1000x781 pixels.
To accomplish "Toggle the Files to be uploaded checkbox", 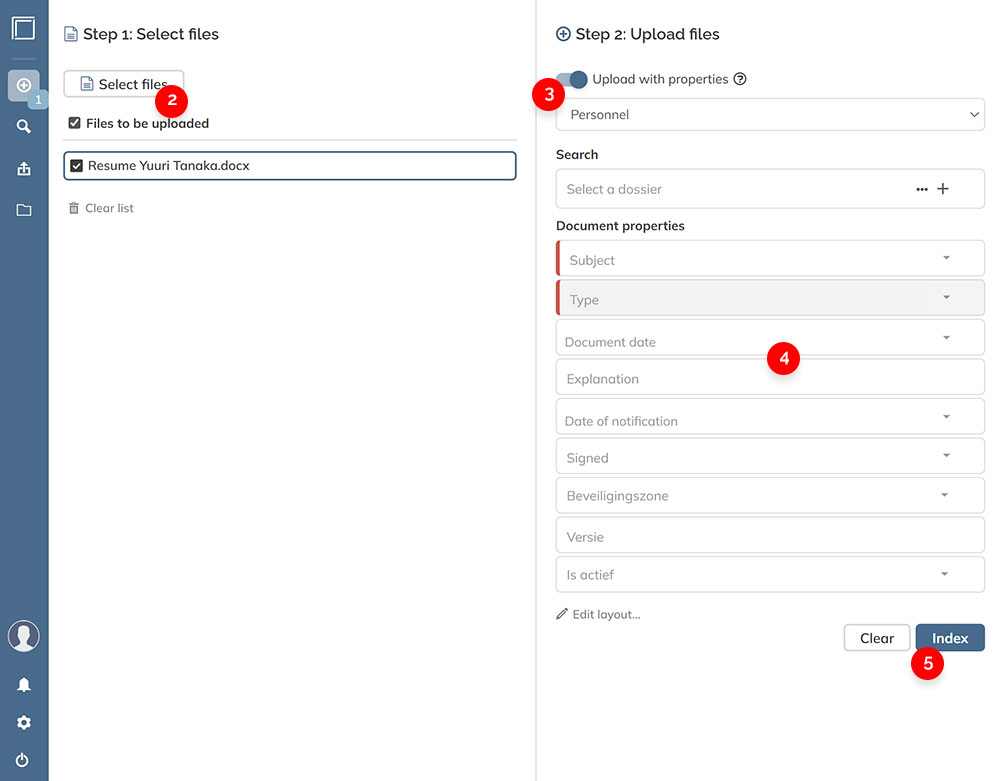I will (75, 122).
